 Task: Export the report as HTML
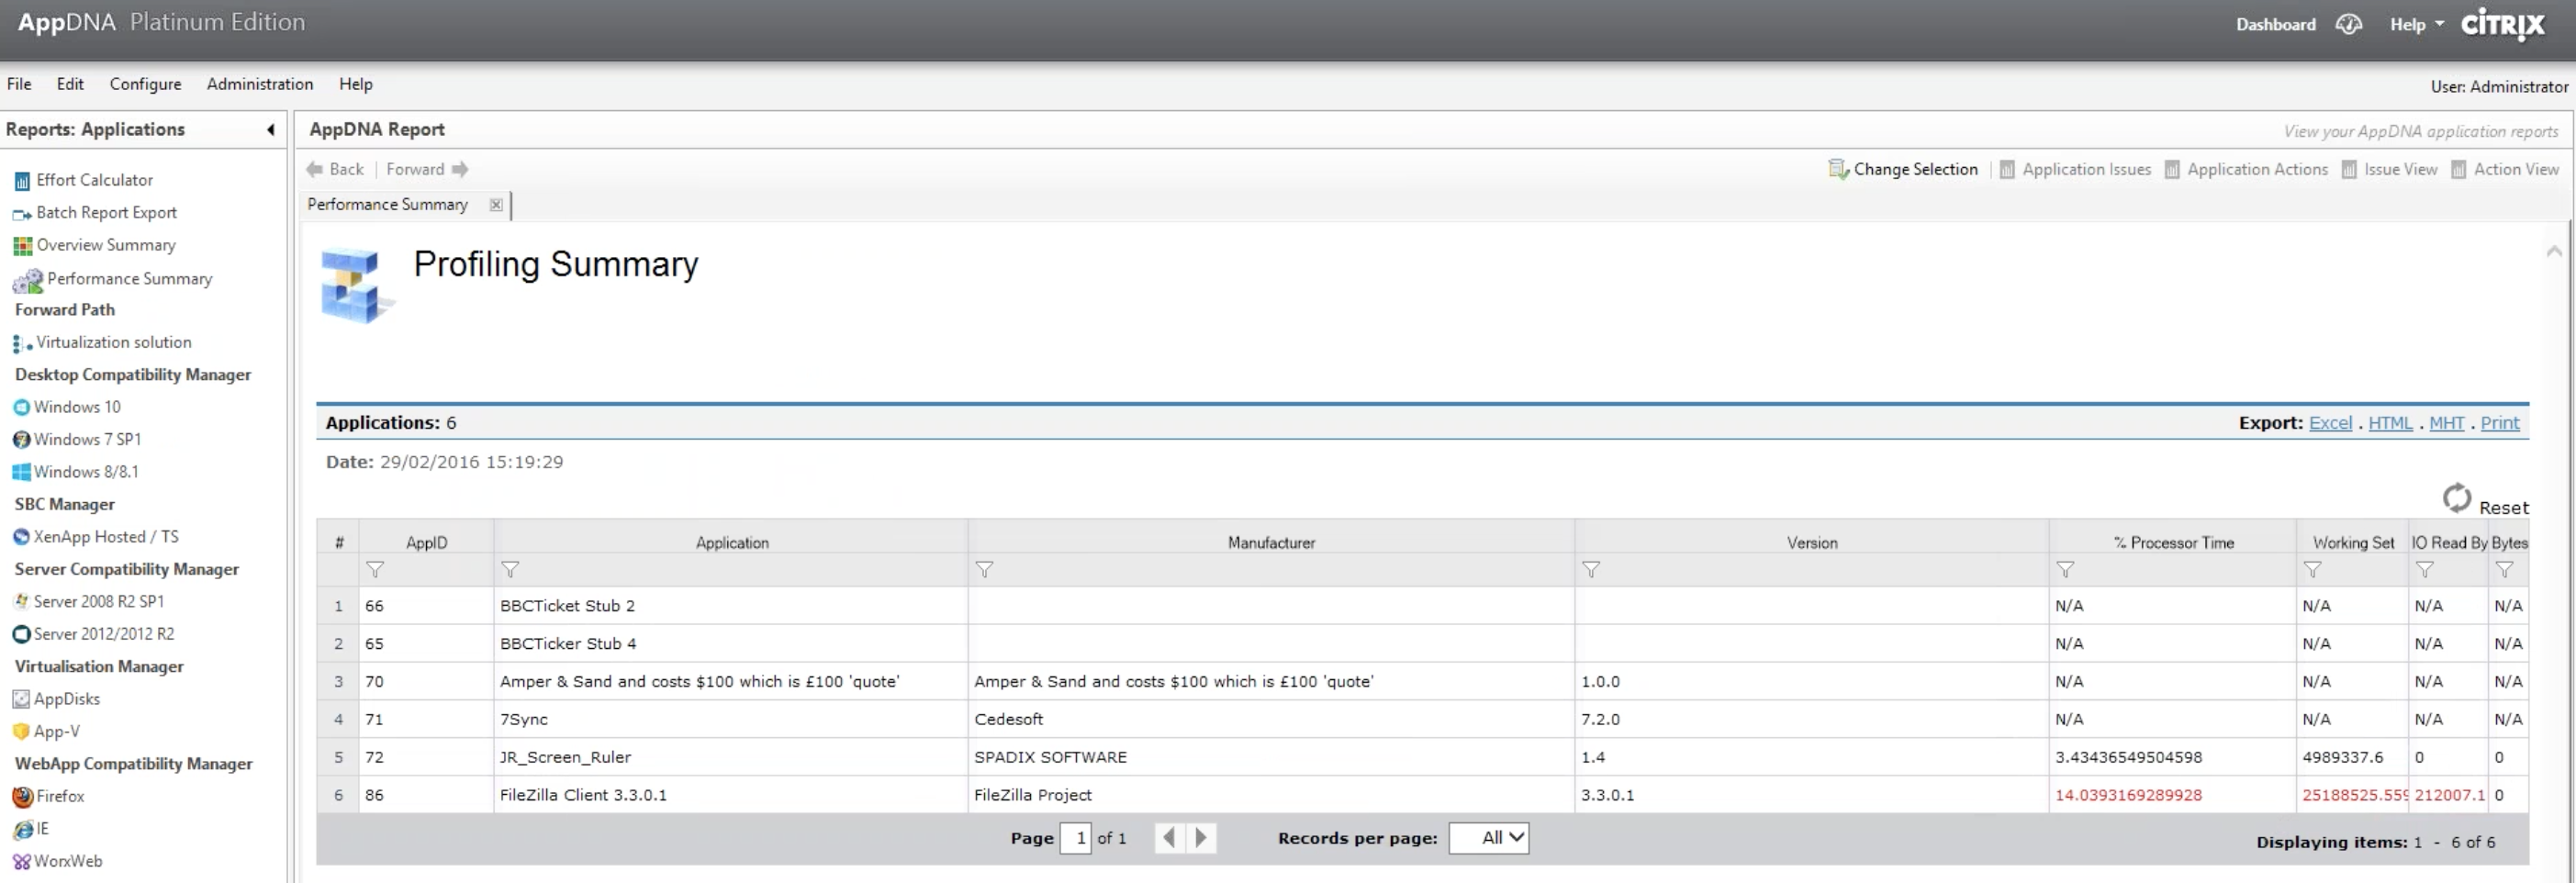click(x=2390, y=423)
